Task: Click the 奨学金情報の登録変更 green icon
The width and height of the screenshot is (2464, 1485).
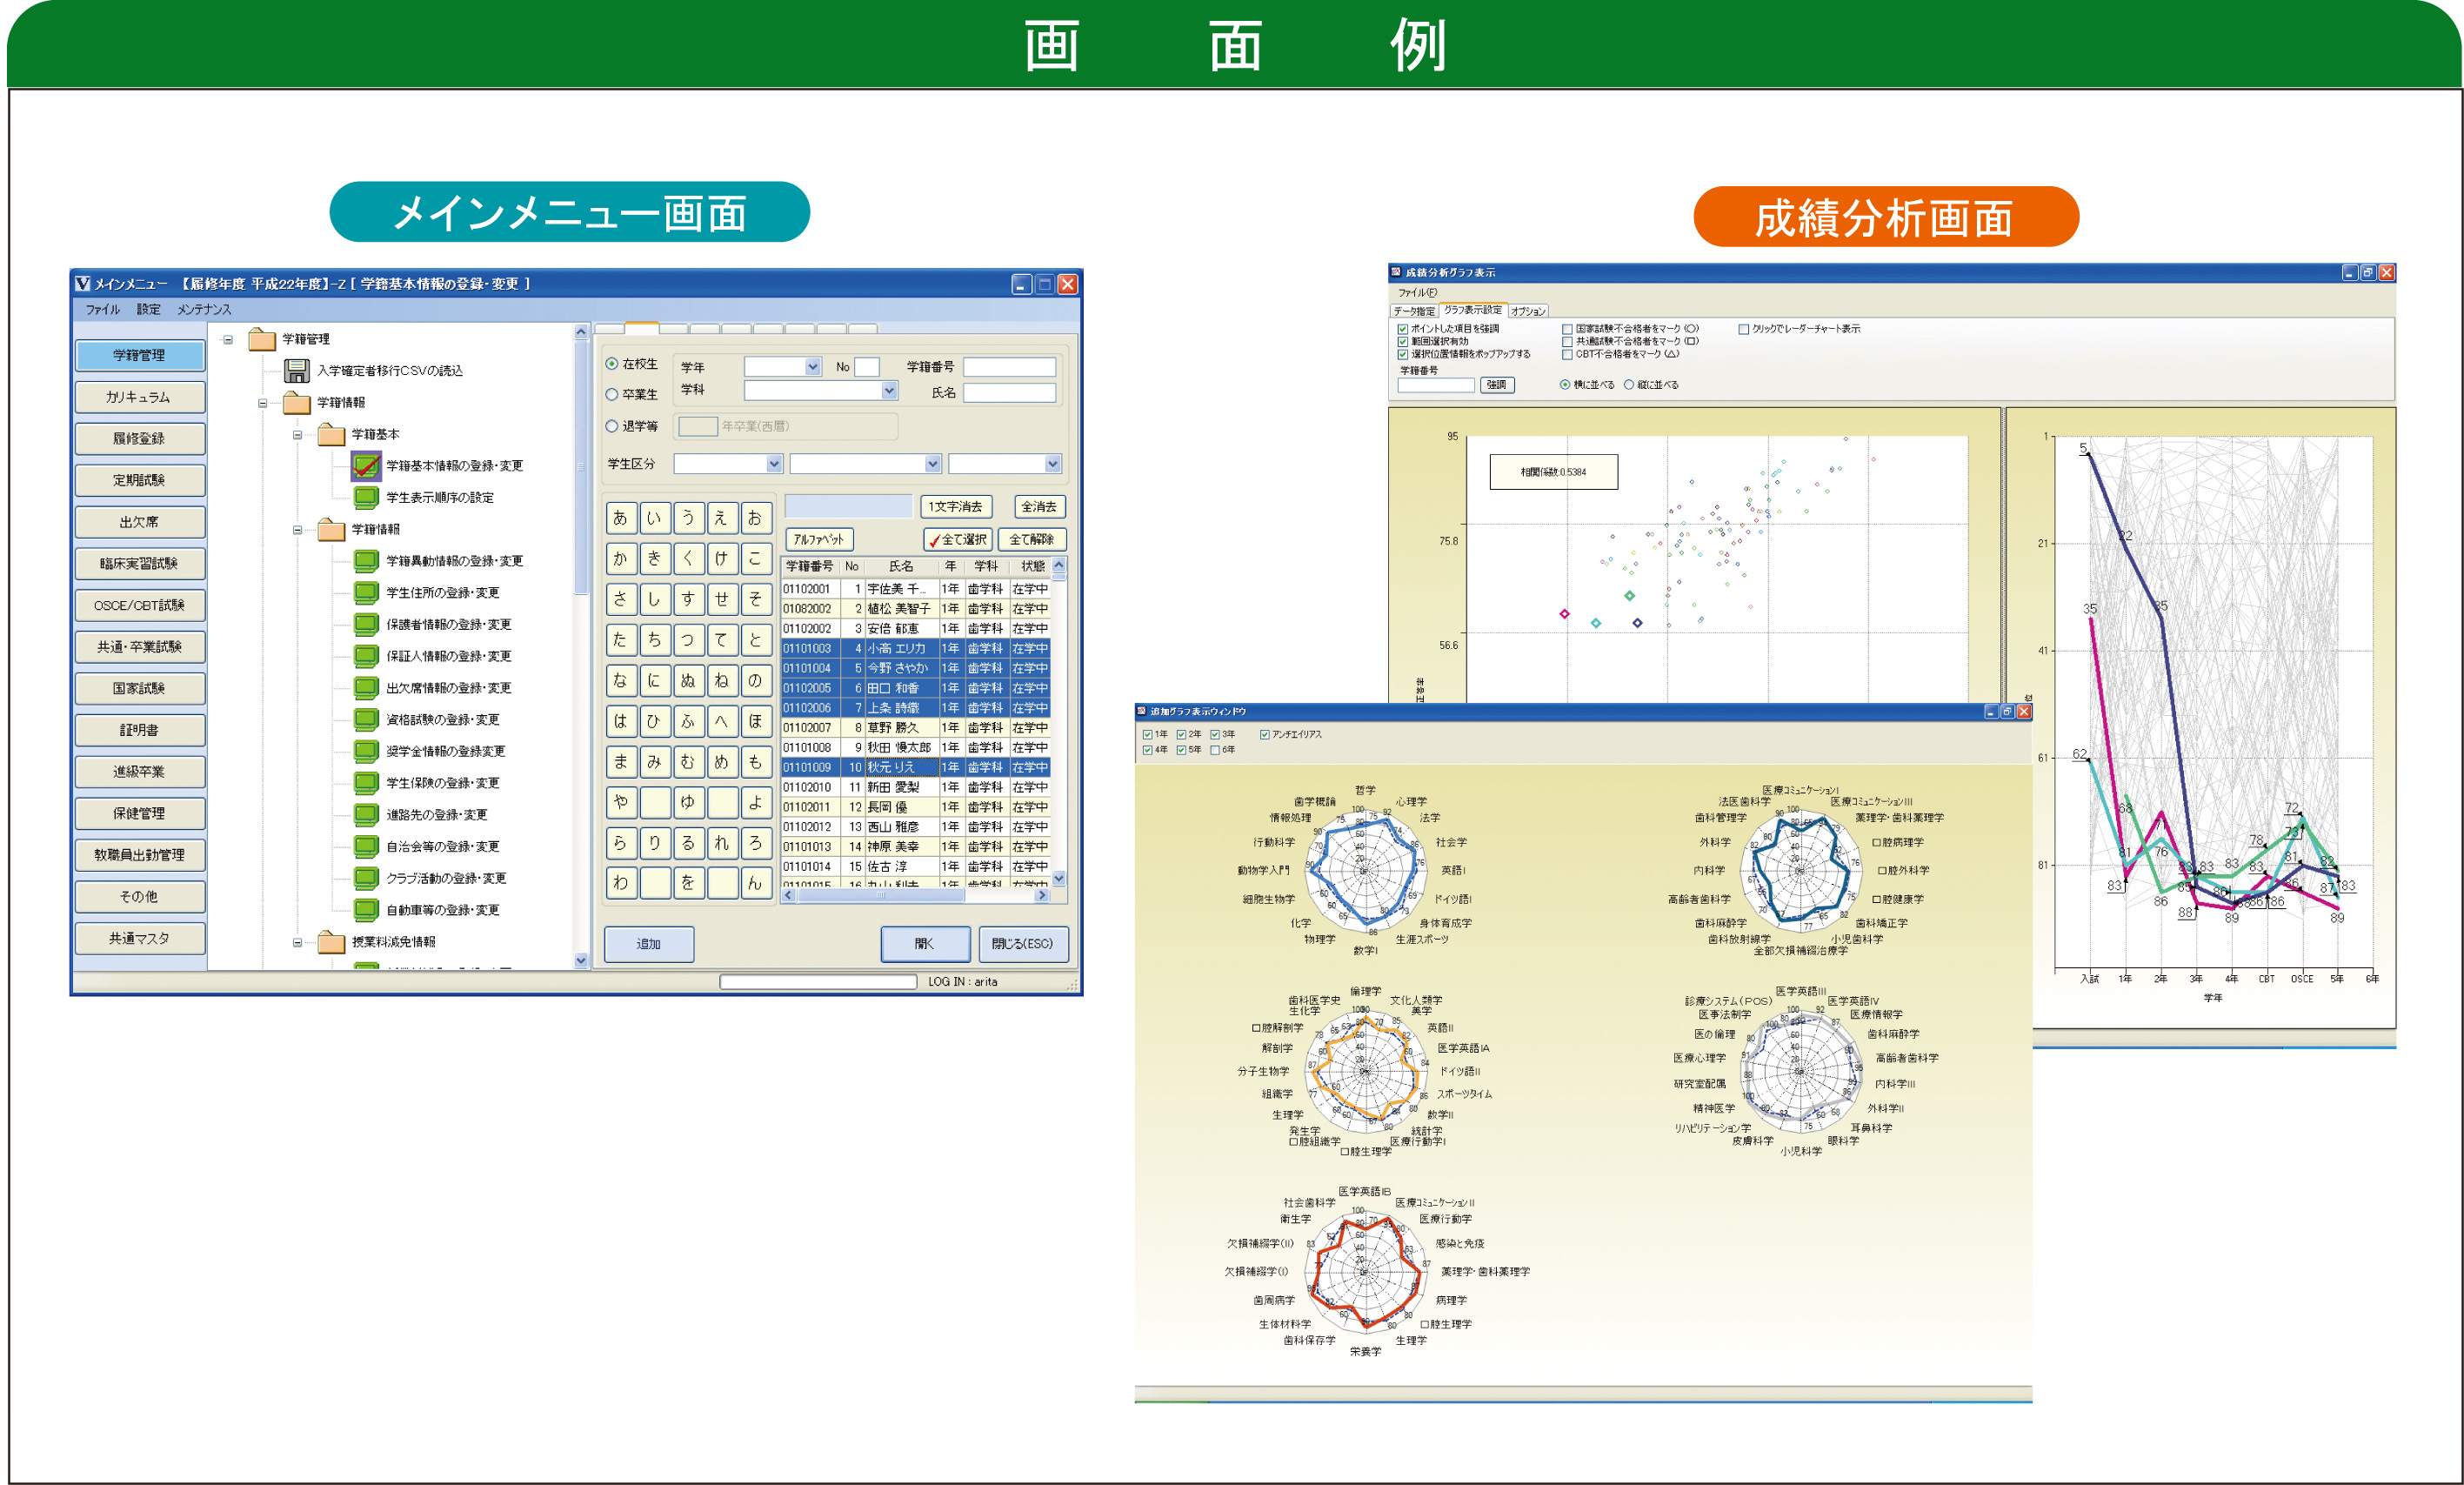Action: (x=366, y=751)
